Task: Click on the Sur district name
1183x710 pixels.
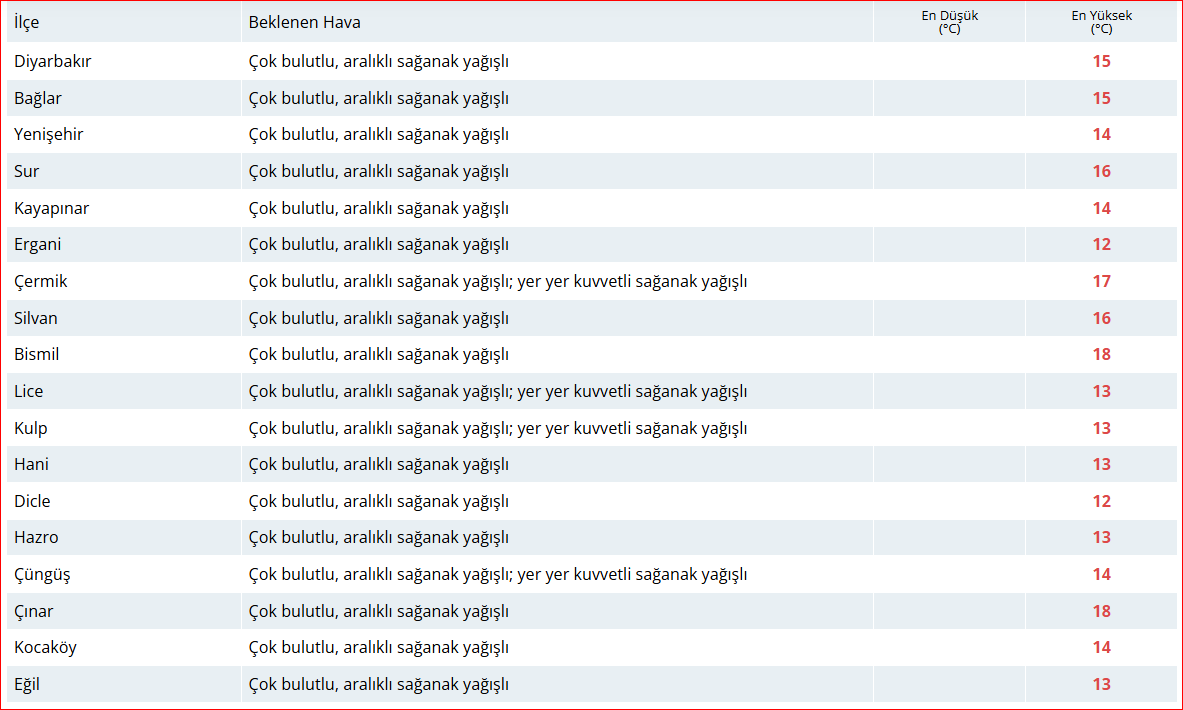Action: (x=27, y=171)
